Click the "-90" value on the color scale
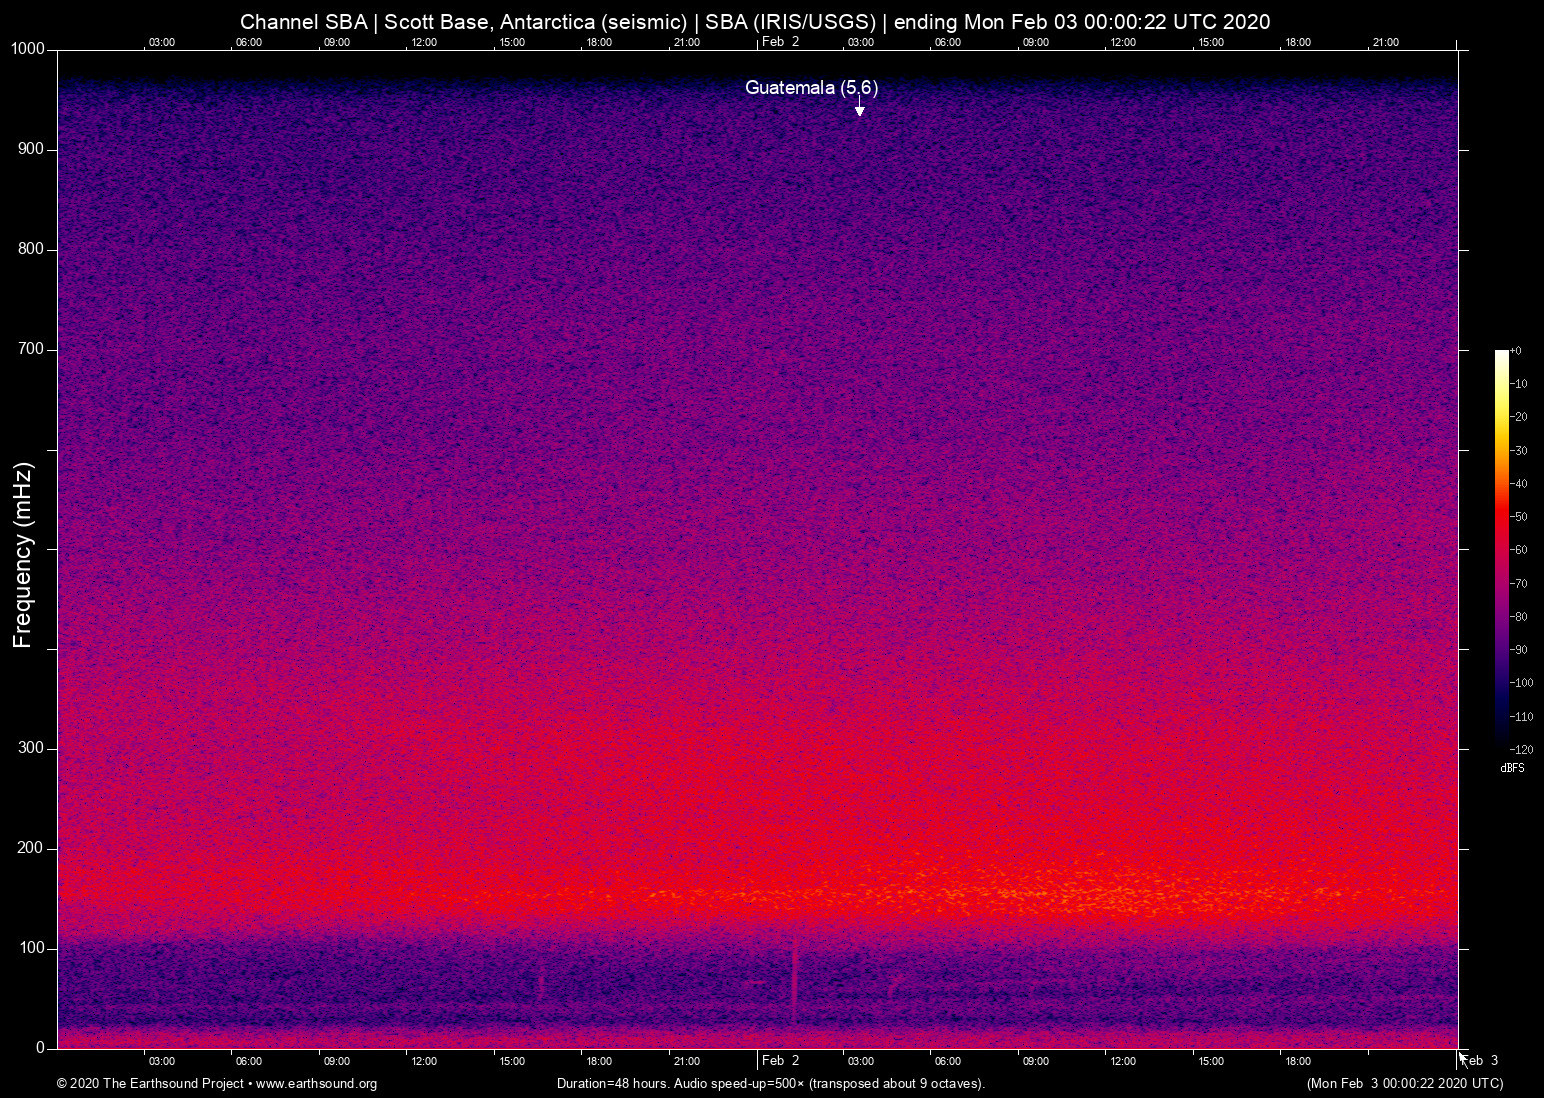Image resolution: width=1544 pixels, height=1098 pixels. pyautogui.click(x=1518, y=650)
